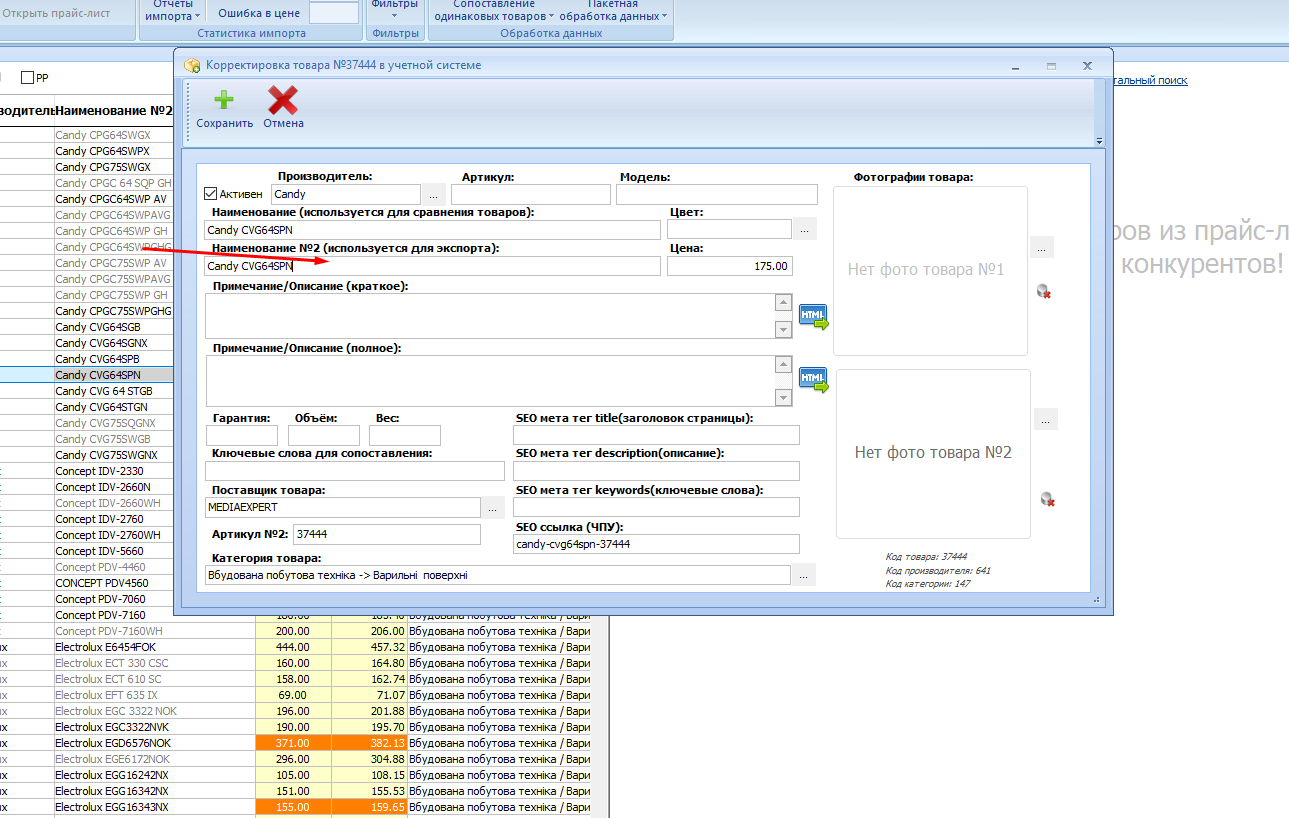
Task: Click the Ключевые слова для сопоставления field
Action: point(355,471)
